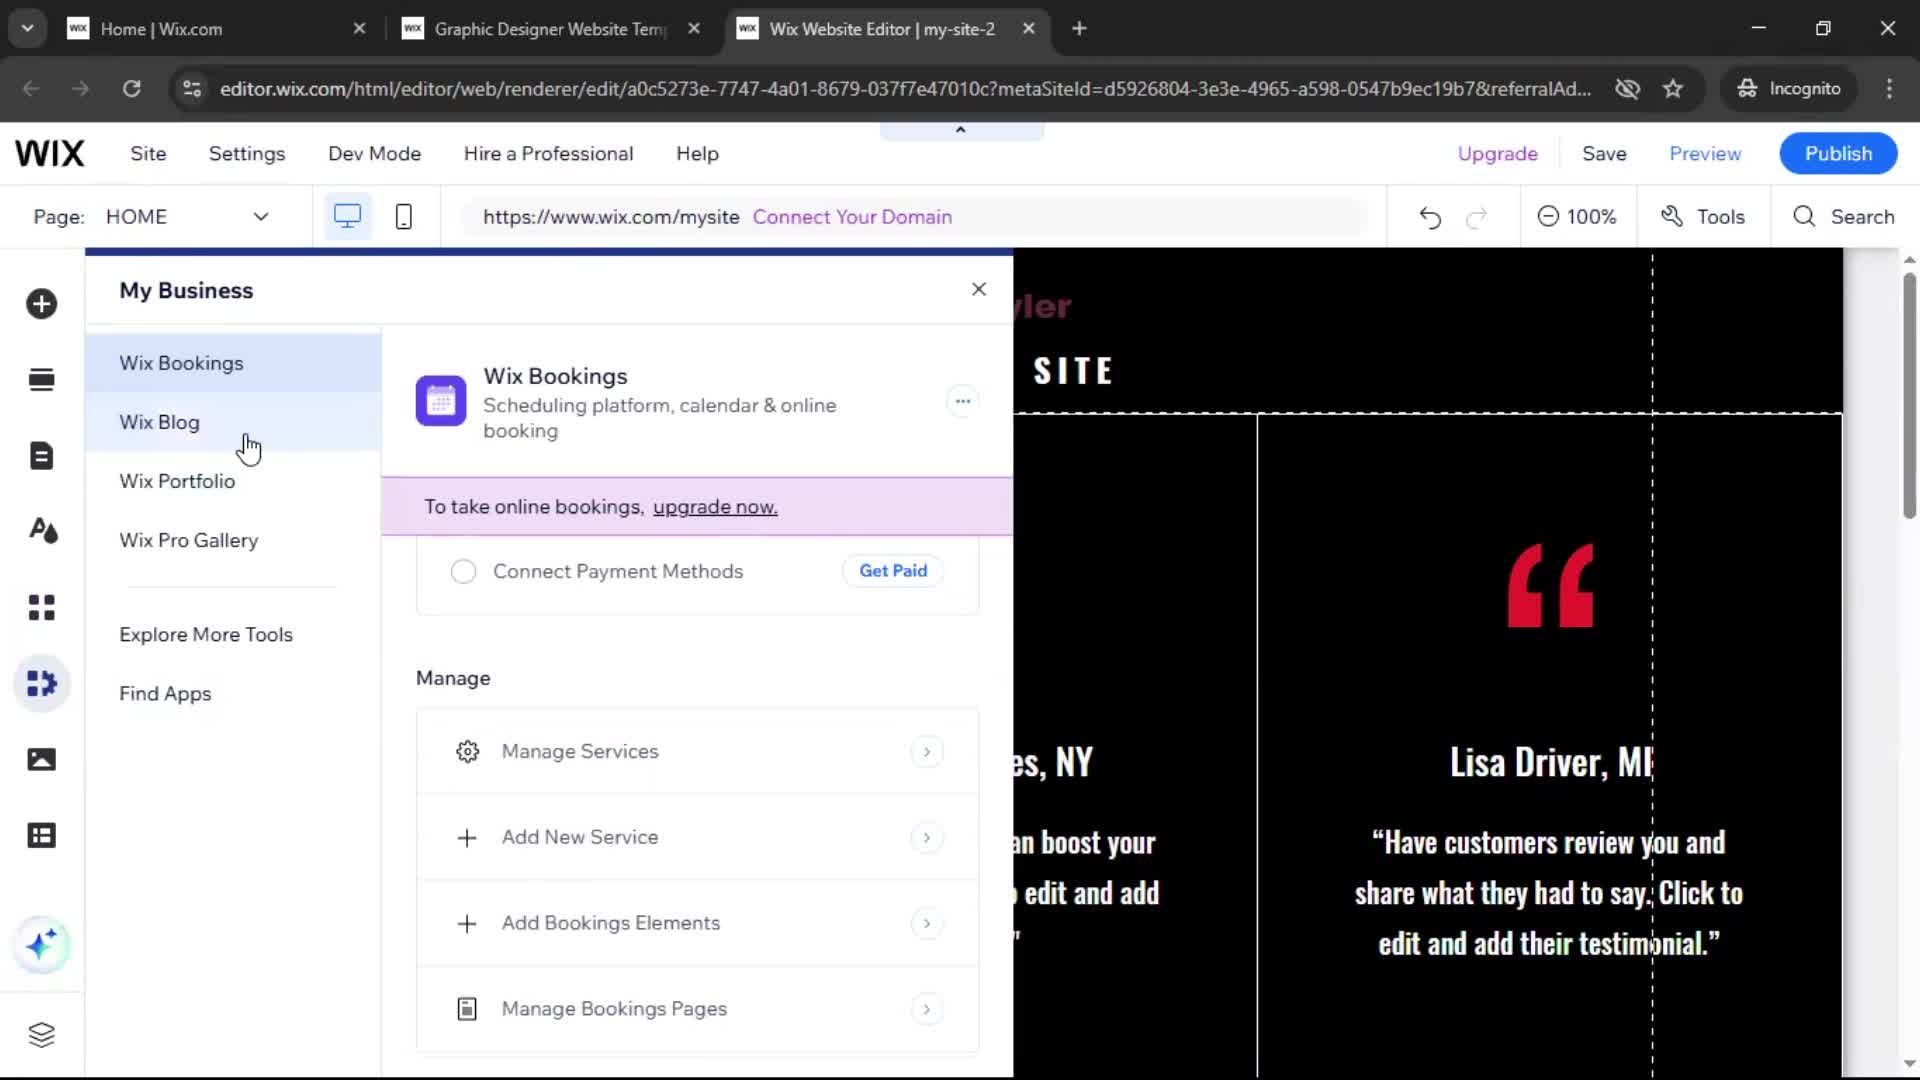Image resolution: width=1920 pixels, height=1080 pixels.
Task: Close the My Business panel
Action: [x=979, y=290]
